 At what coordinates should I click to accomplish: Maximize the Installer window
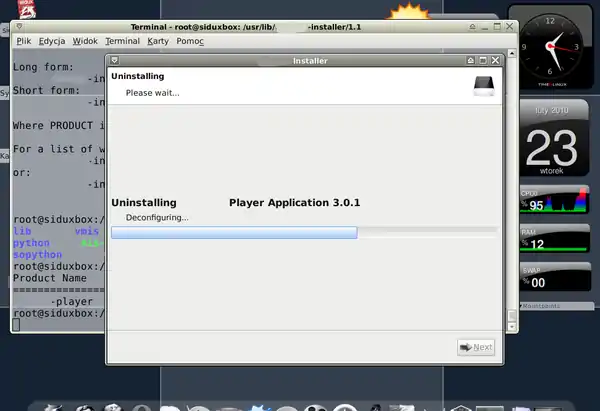pyautogui.click(x=483, y=61)
